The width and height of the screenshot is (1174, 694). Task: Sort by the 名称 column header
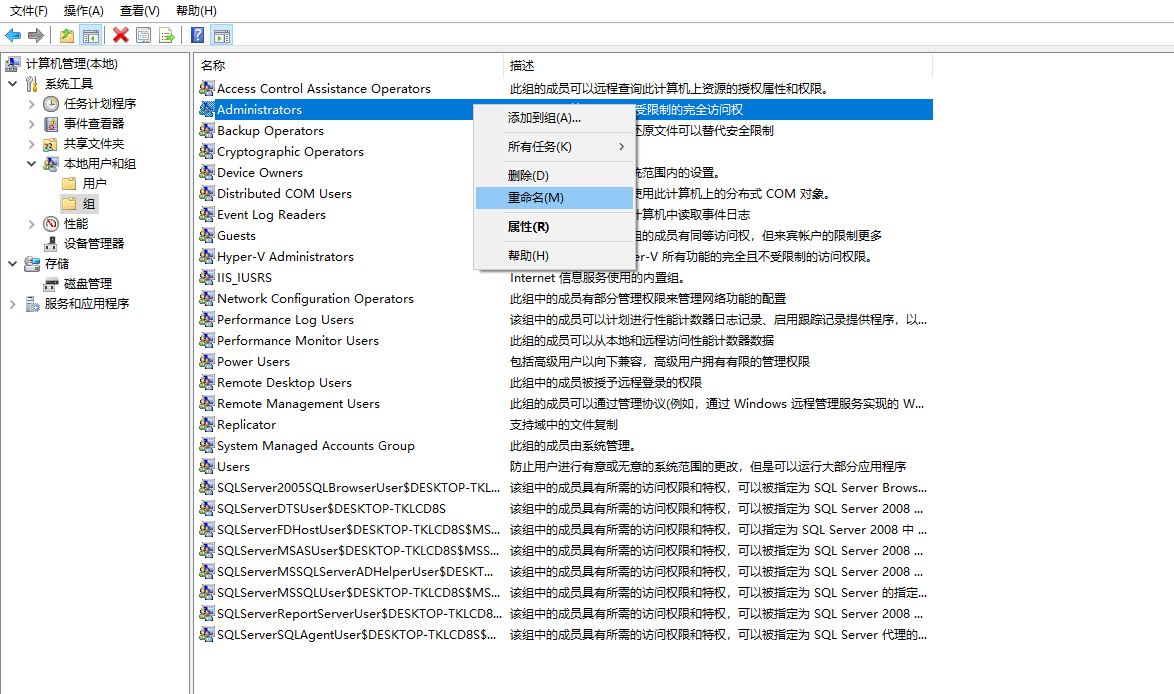pos(349,65)
